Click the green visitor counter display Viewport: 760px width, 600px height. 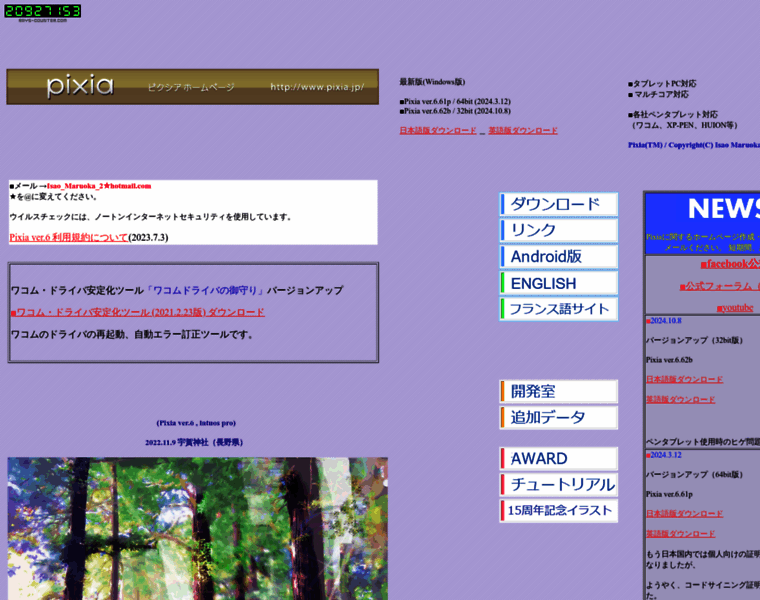tap(42, 11)
